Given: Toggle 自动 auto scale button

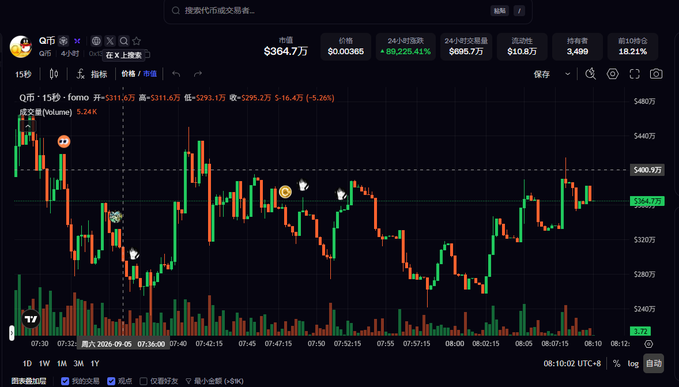Looking at the screenshot, I should click(x=653, y=364).
